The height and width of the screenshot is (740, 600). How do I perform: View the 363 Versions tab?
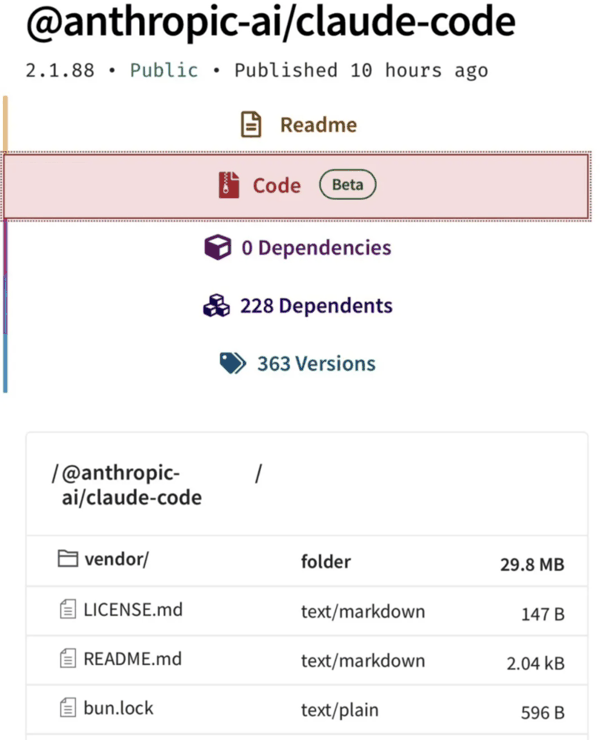pos(316,364)
